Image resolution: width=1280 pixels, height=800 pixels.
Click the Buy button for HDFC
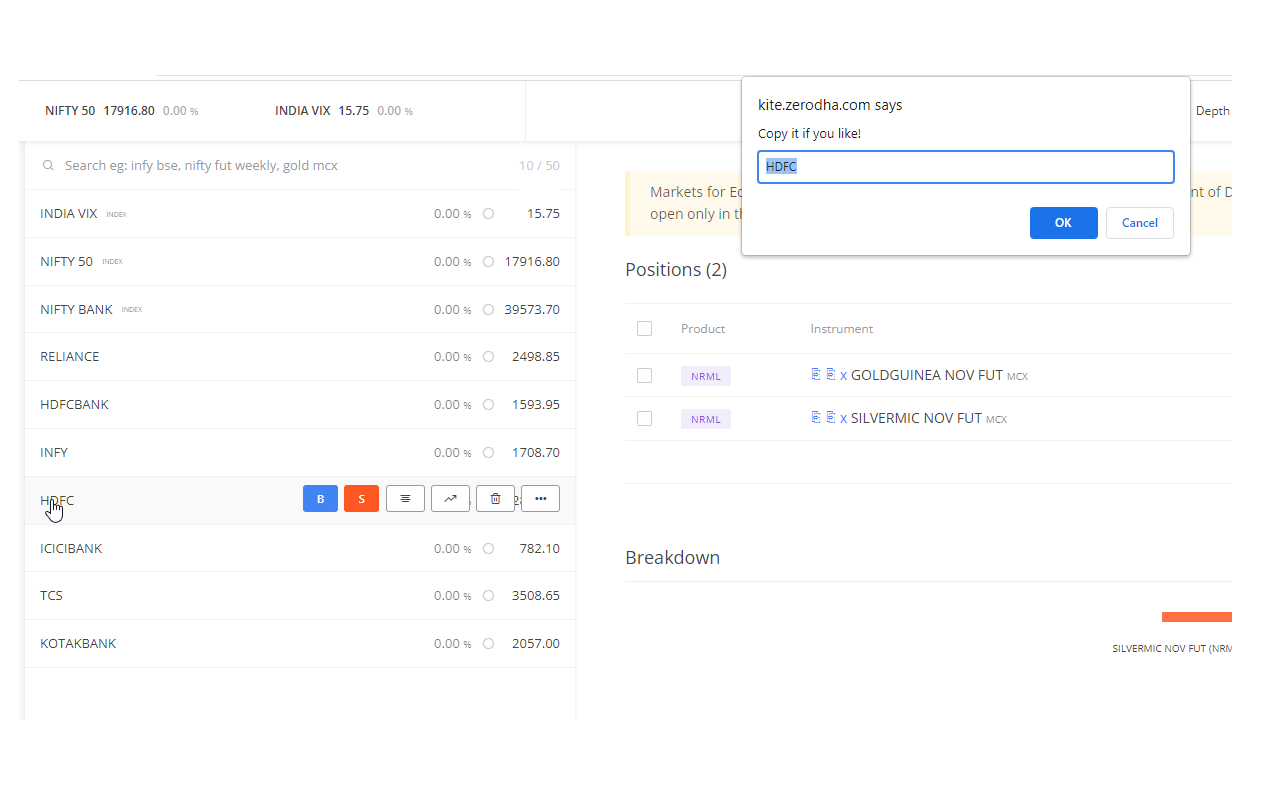pyautogui.click(x=320, y=498)
